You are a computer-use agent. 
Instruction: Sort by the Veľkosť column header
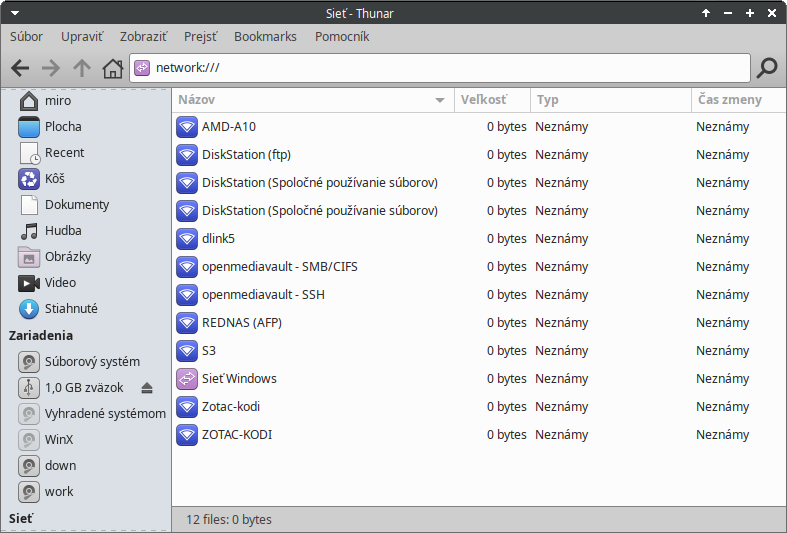pos(492,100)
